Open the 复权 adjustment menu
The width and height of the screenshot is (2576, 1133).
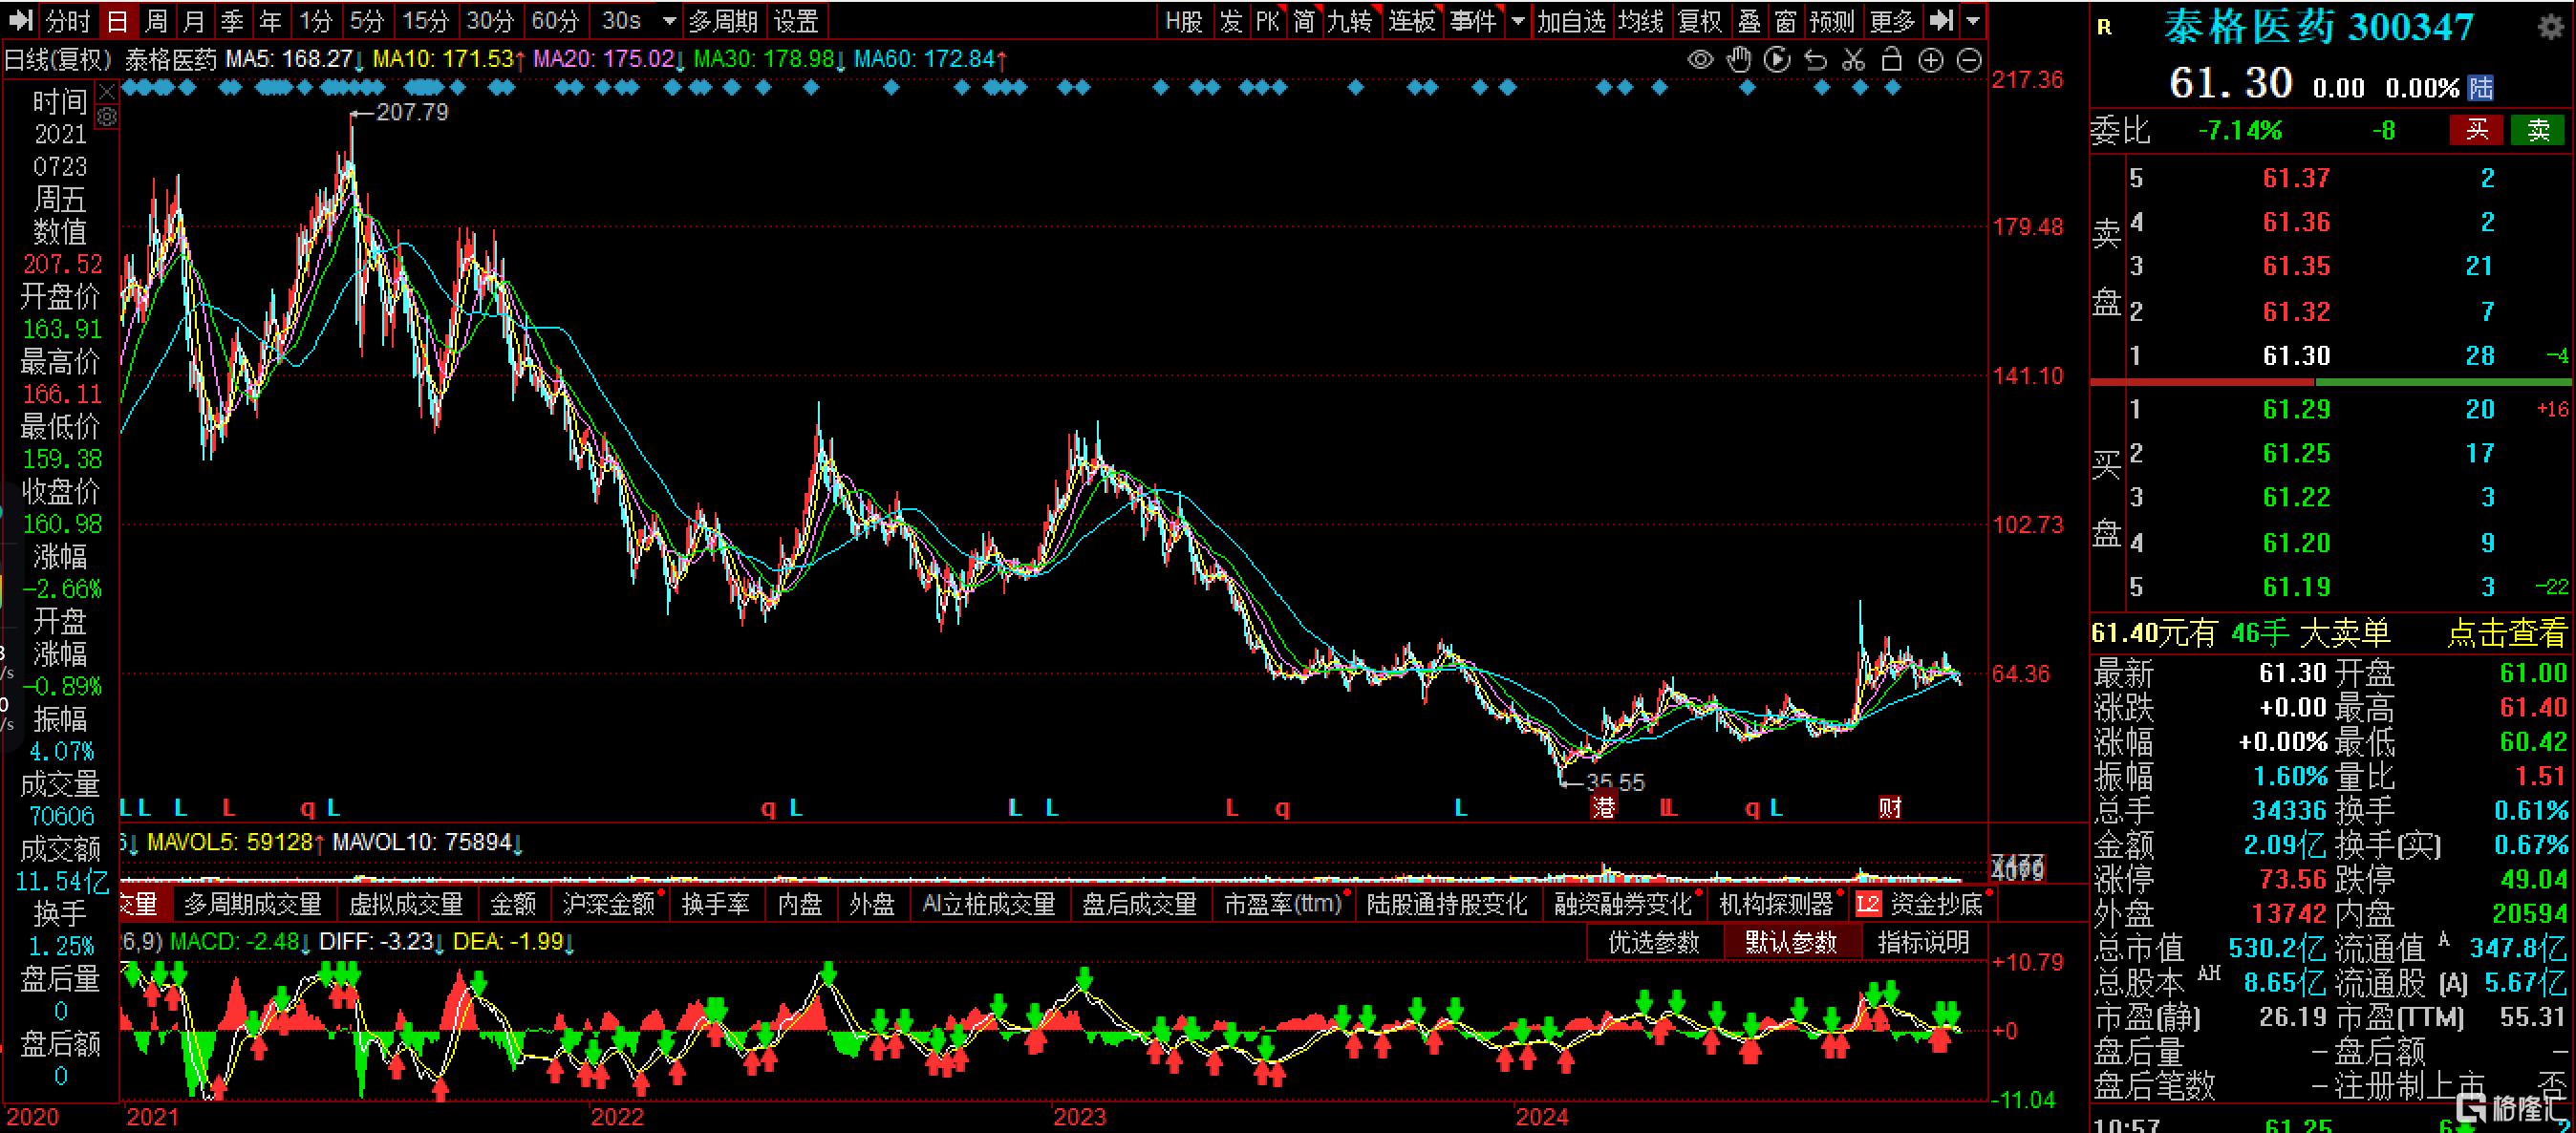(1699, 20)
